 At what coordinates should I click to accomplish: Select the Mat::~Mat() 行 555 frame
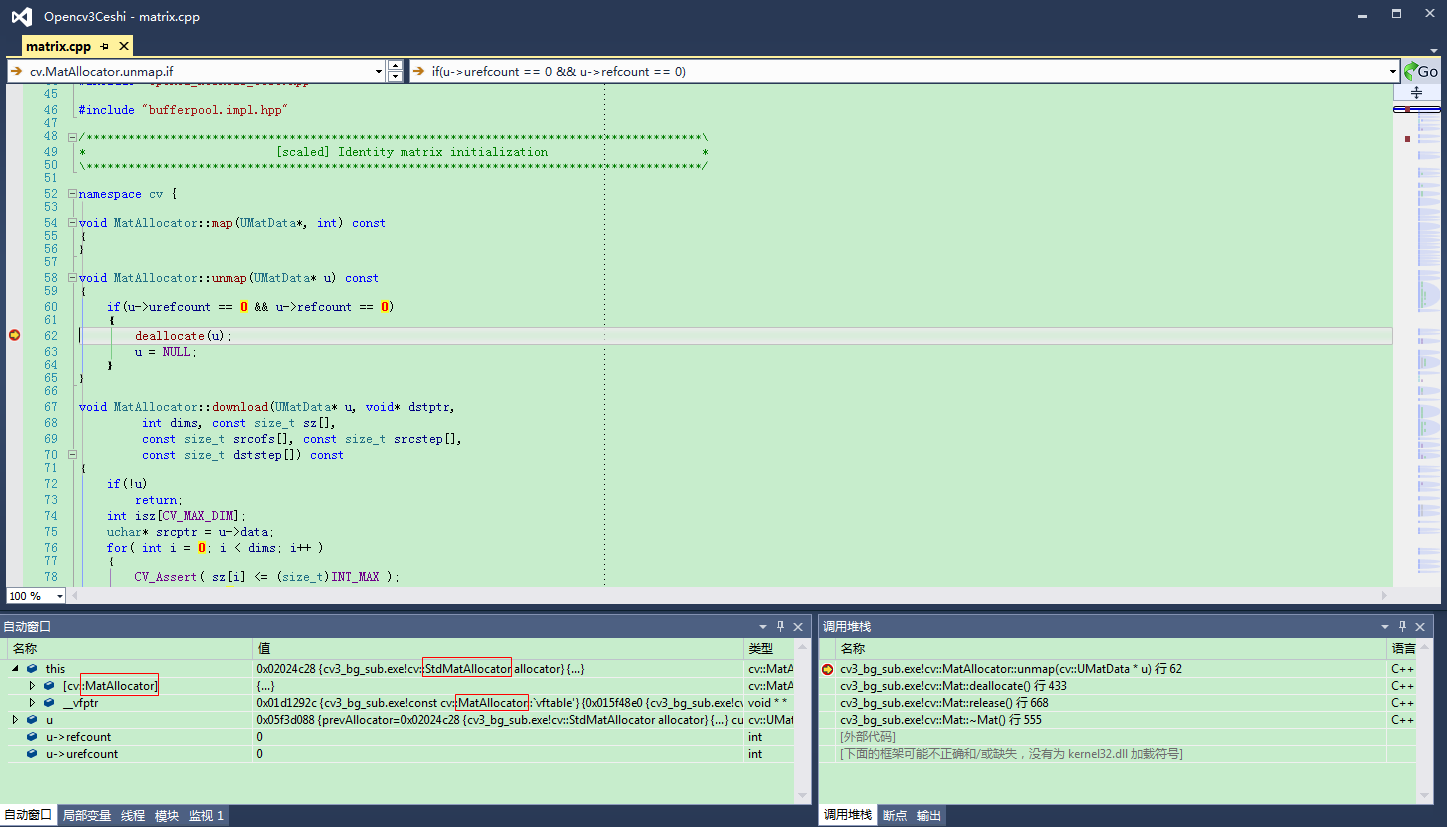[1118, 720]
